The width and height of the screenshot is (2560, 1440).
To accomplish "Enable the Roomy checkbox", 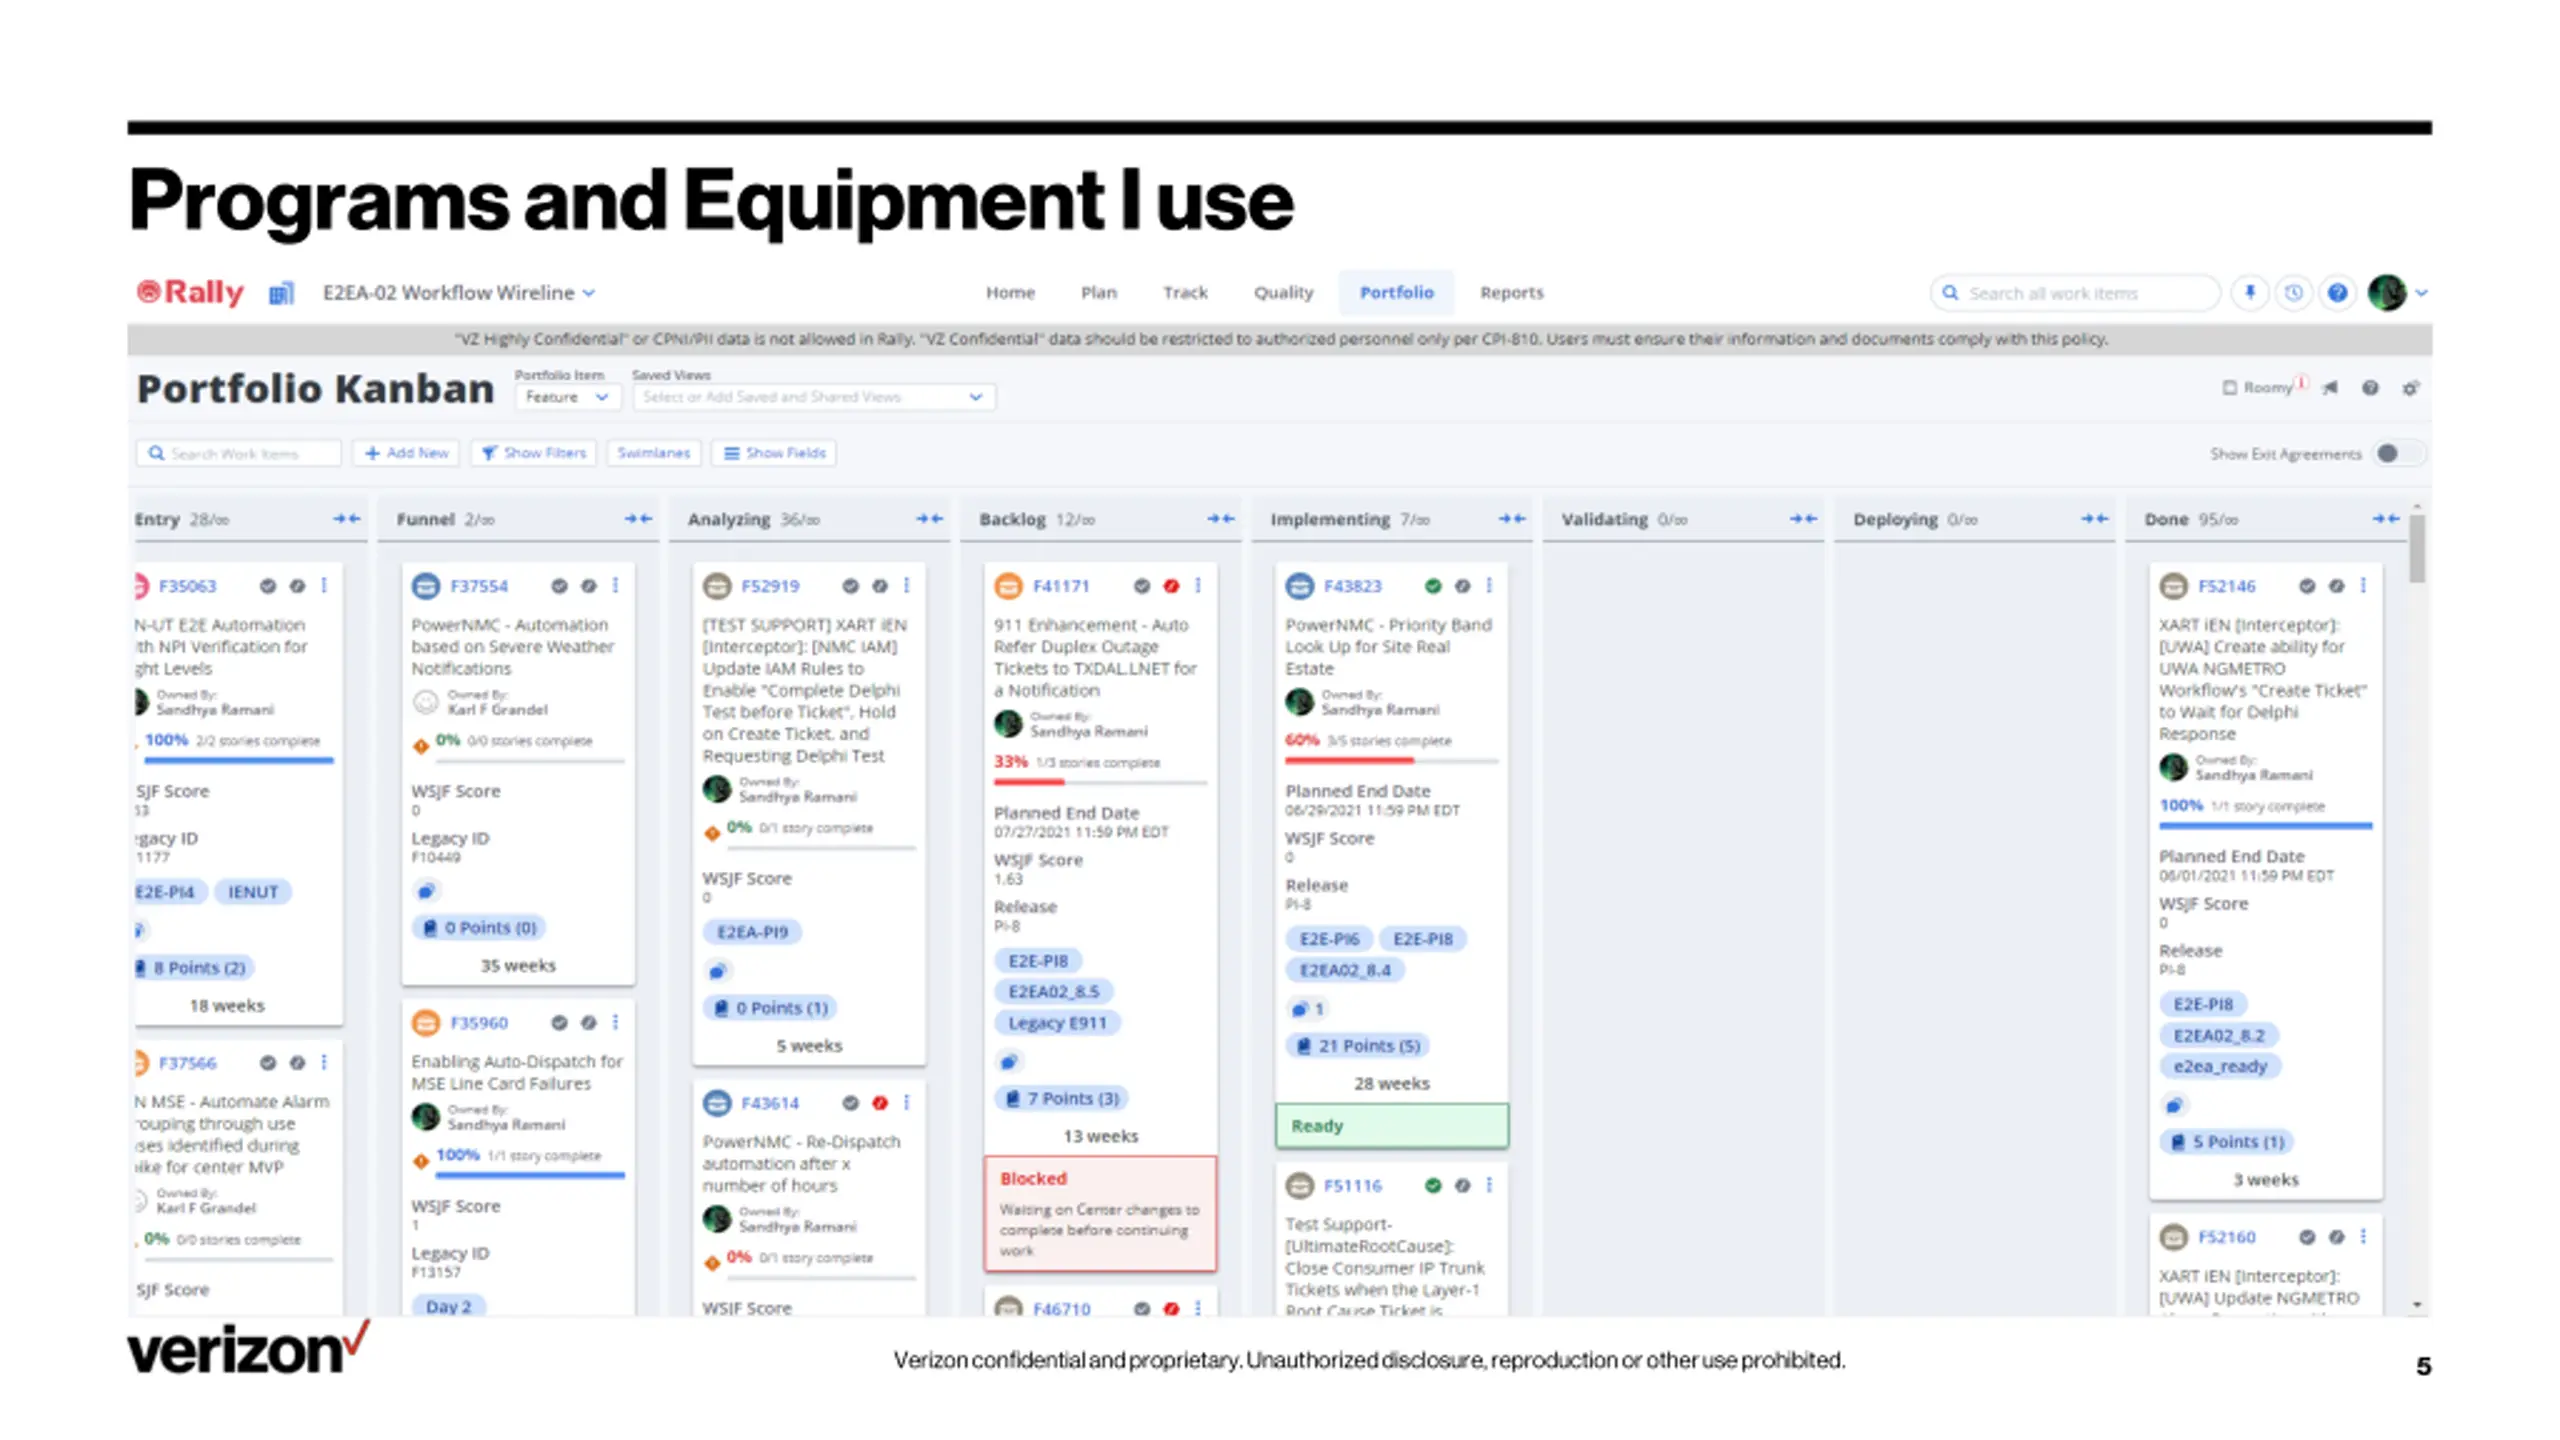I will 2229,387.
